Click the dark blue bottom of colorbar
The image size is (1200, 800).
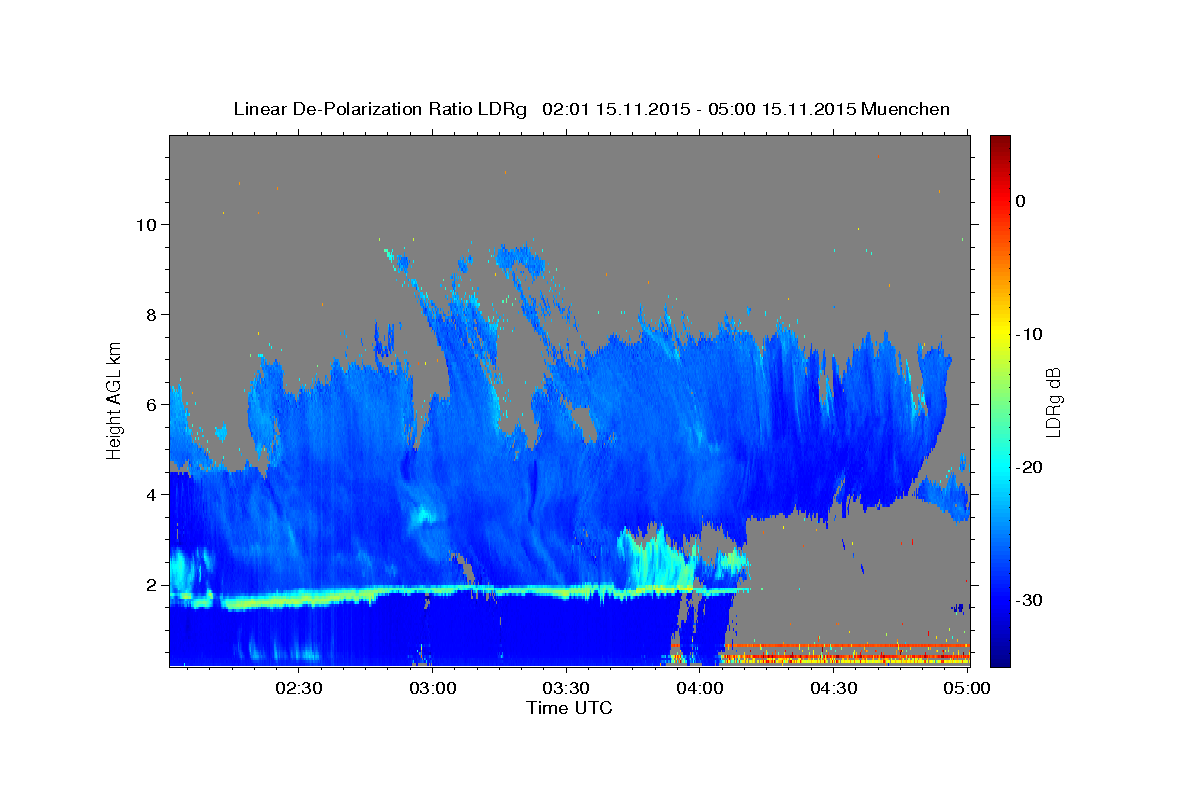point(1000,655)
